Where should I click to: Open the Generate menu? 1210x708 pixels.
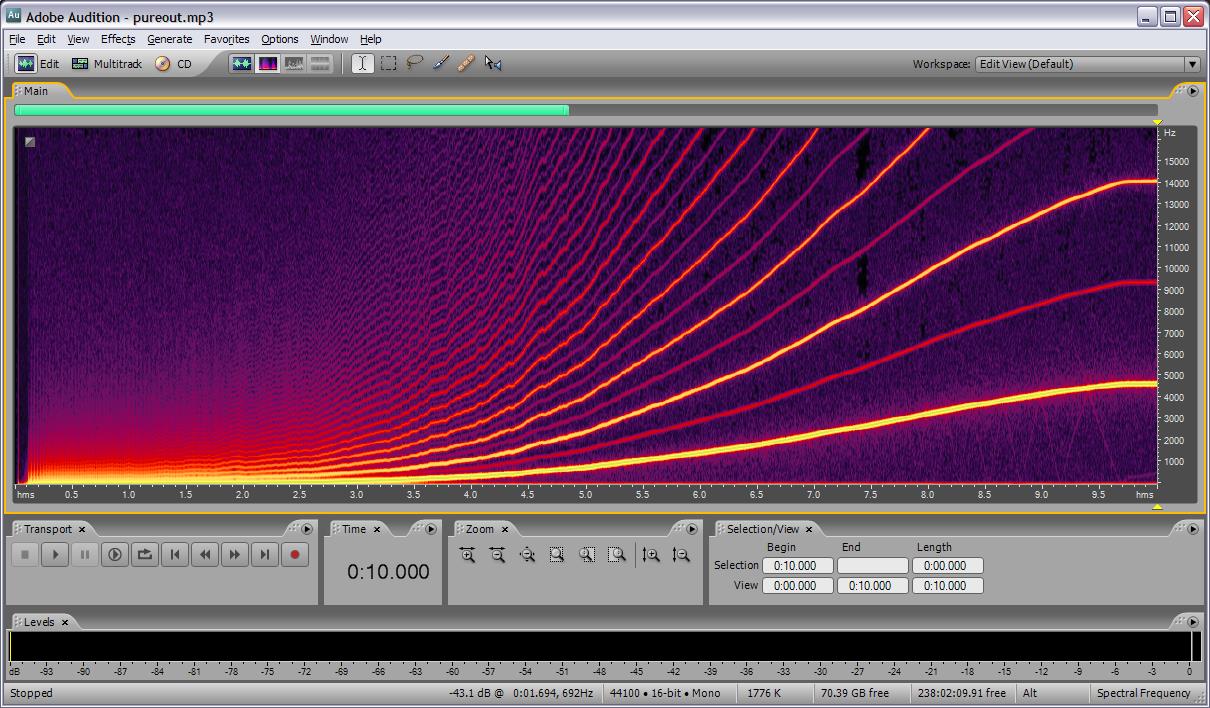tap(169, 39)
